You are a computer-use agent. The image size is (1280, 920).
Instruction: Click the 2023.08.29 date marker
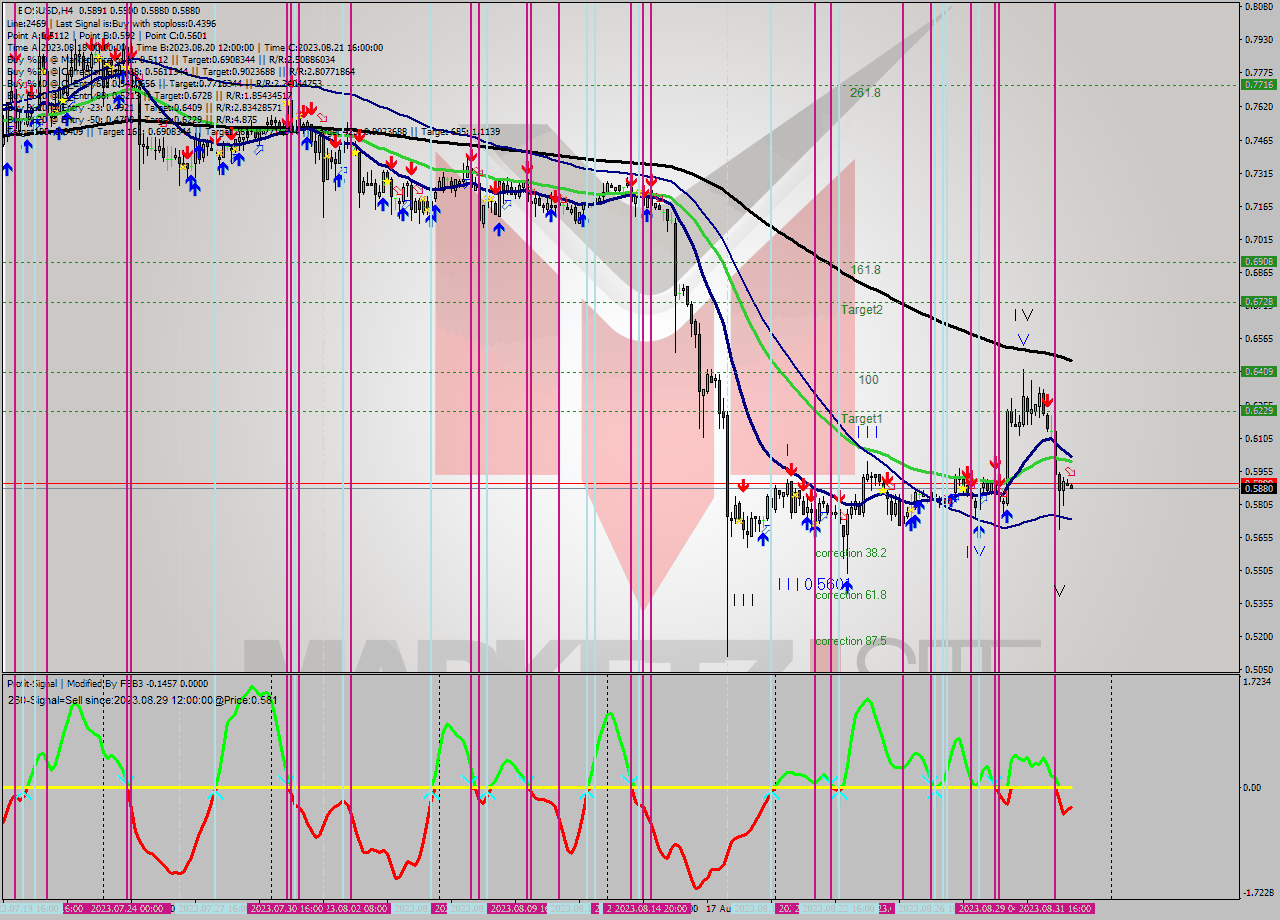(x=985, y=909)
